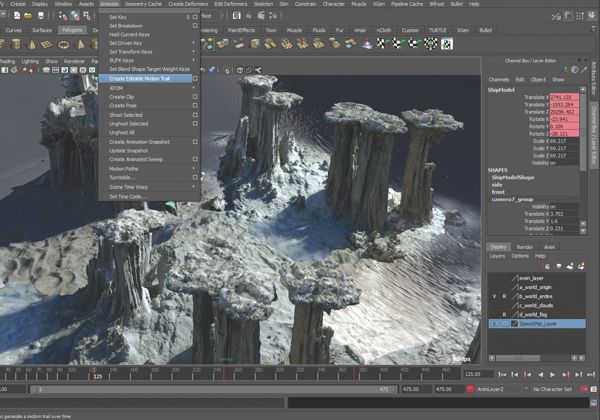Open the viewport Lighting menu

coord(30,61)
